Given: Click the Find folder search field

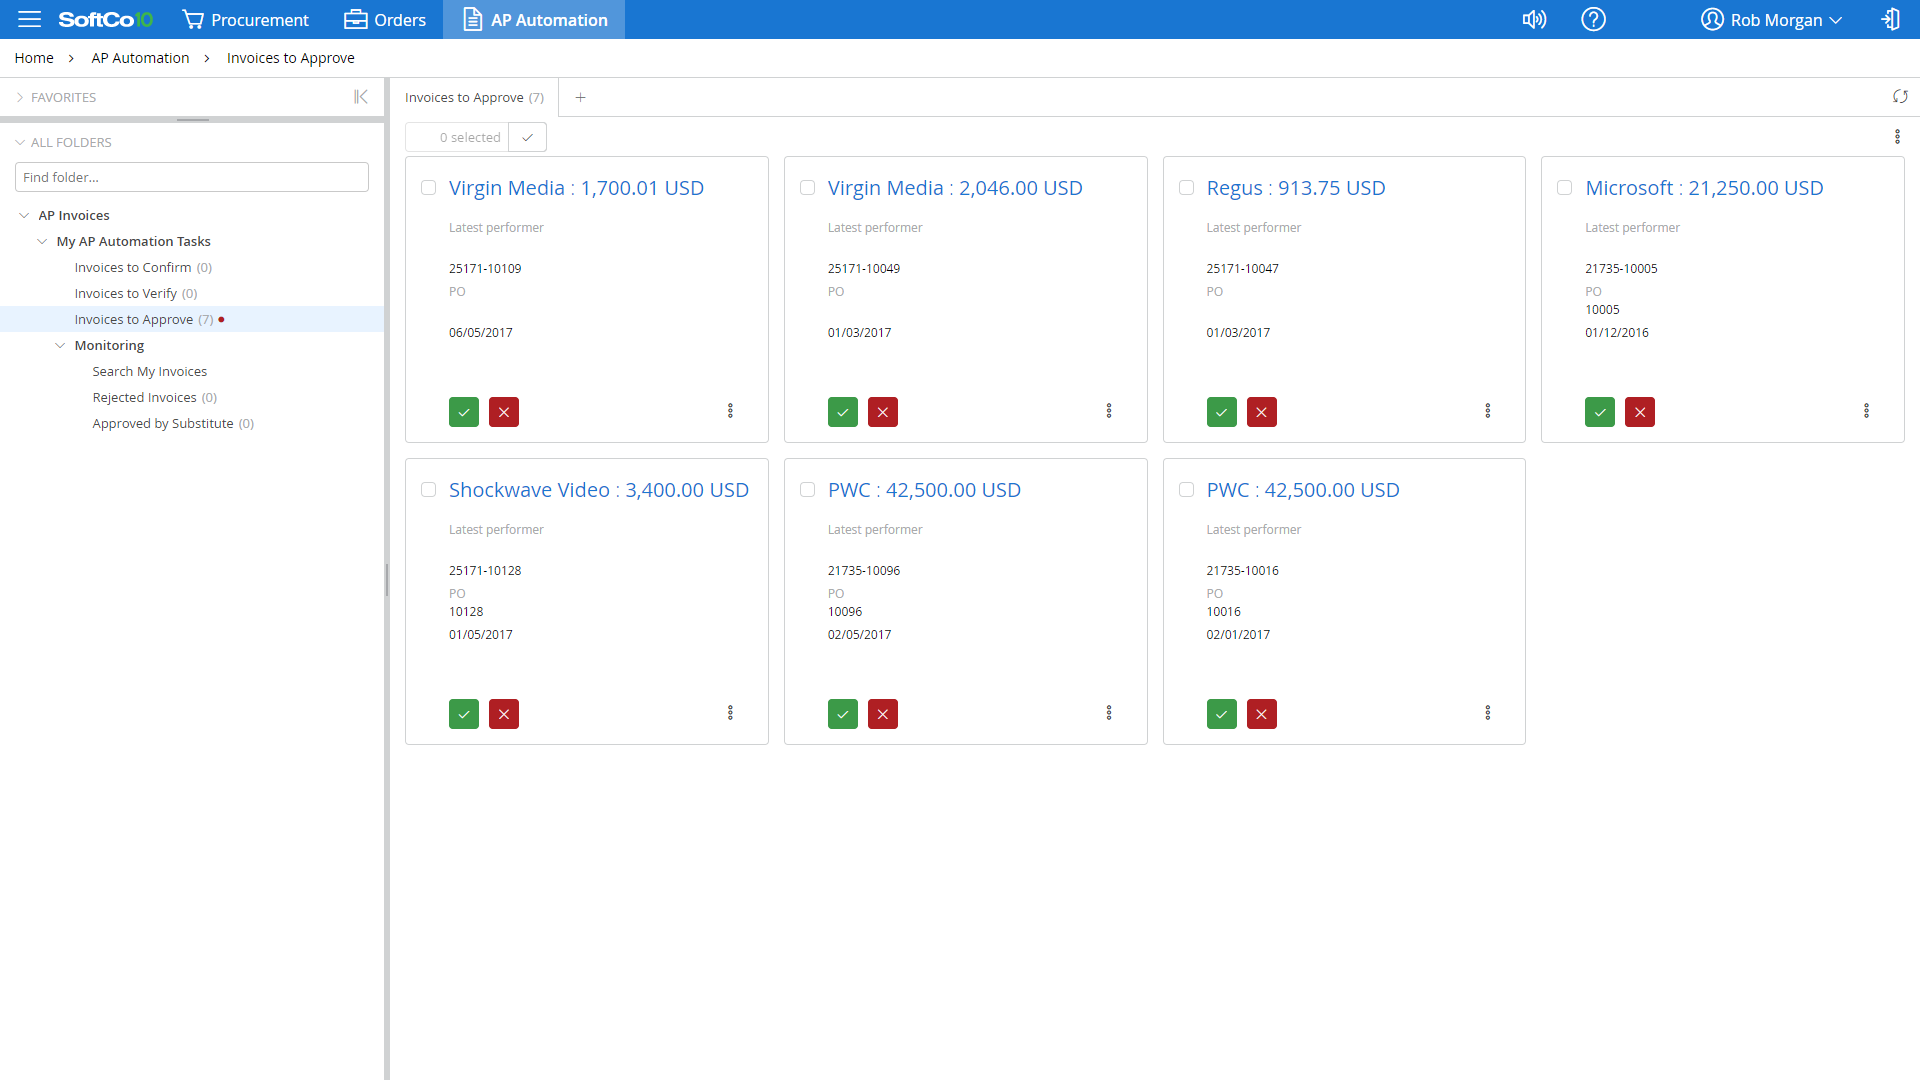Looking at the screenshot, I should 192,177.
